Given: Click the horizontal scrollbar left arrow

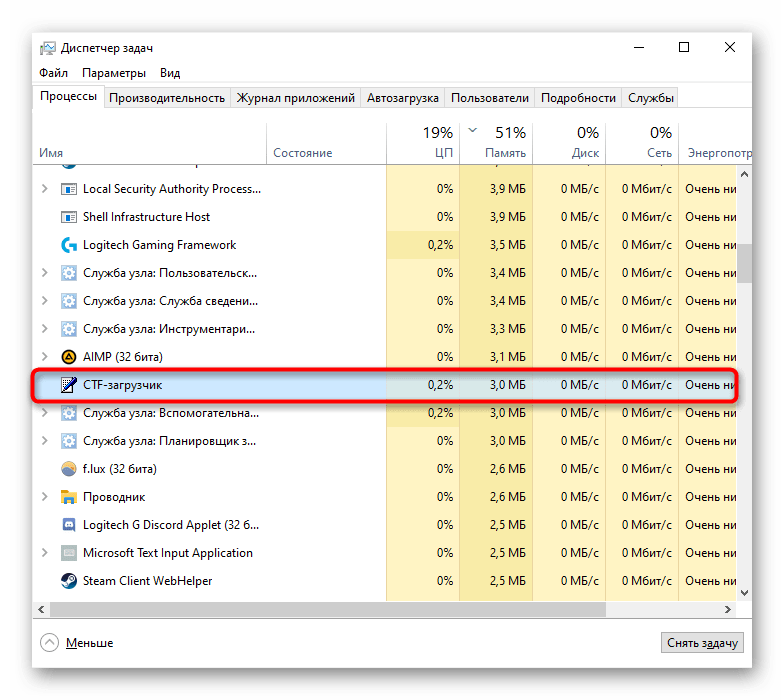Looking at the screenshot, I should (41, 610).
